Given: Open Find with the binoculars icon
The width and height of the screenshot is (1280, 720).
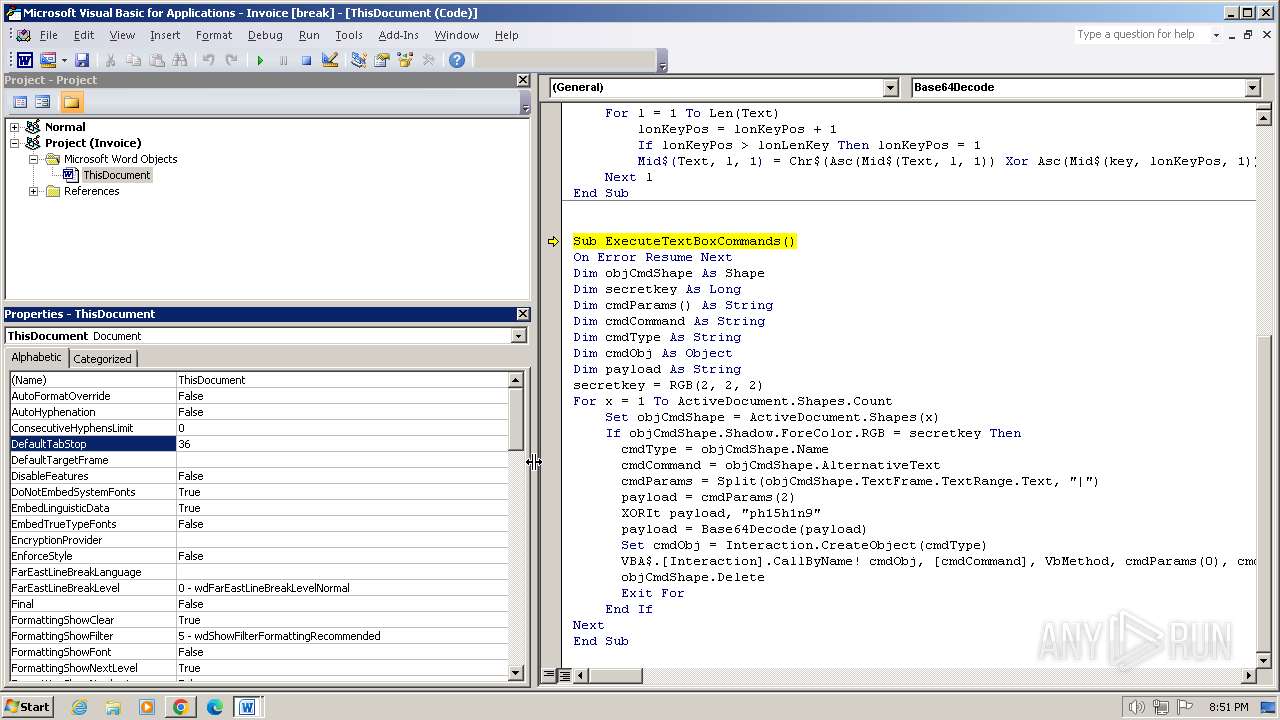Looking at the screenshot, I should pos(179,60).
